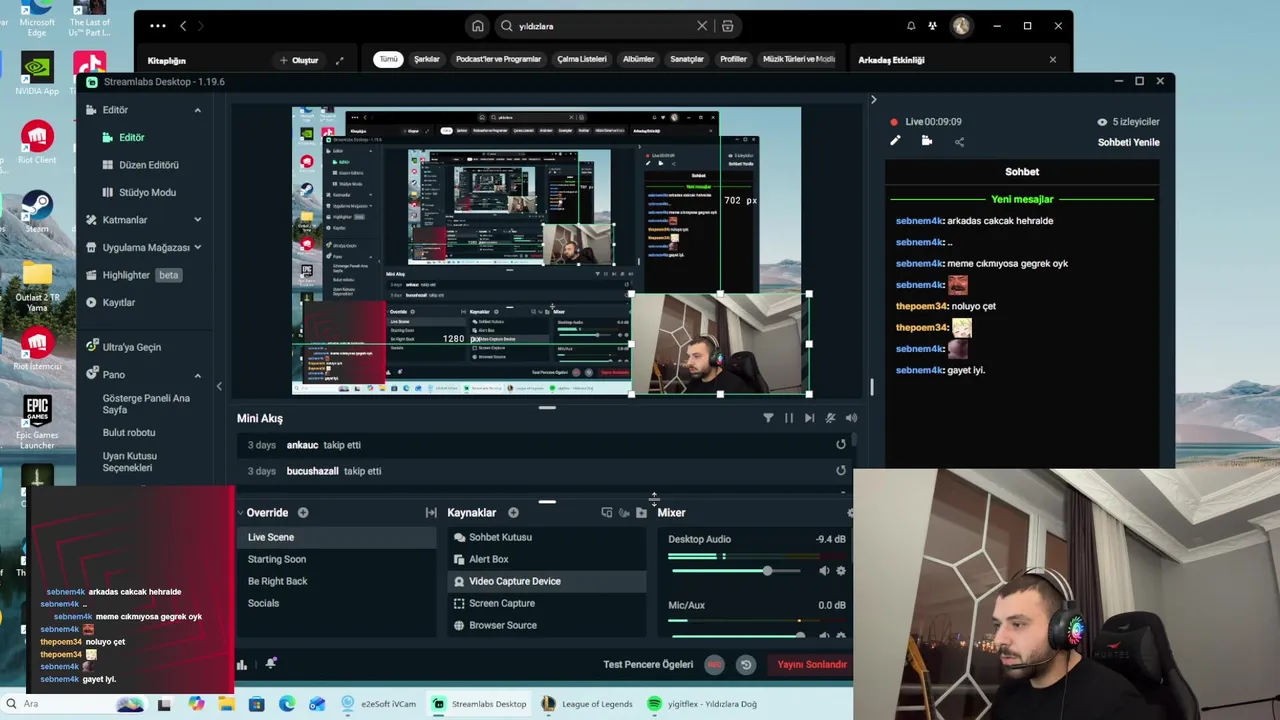
Task: Refresh chat with Sohbeti Yenile
Action: tap(1129, 142)
